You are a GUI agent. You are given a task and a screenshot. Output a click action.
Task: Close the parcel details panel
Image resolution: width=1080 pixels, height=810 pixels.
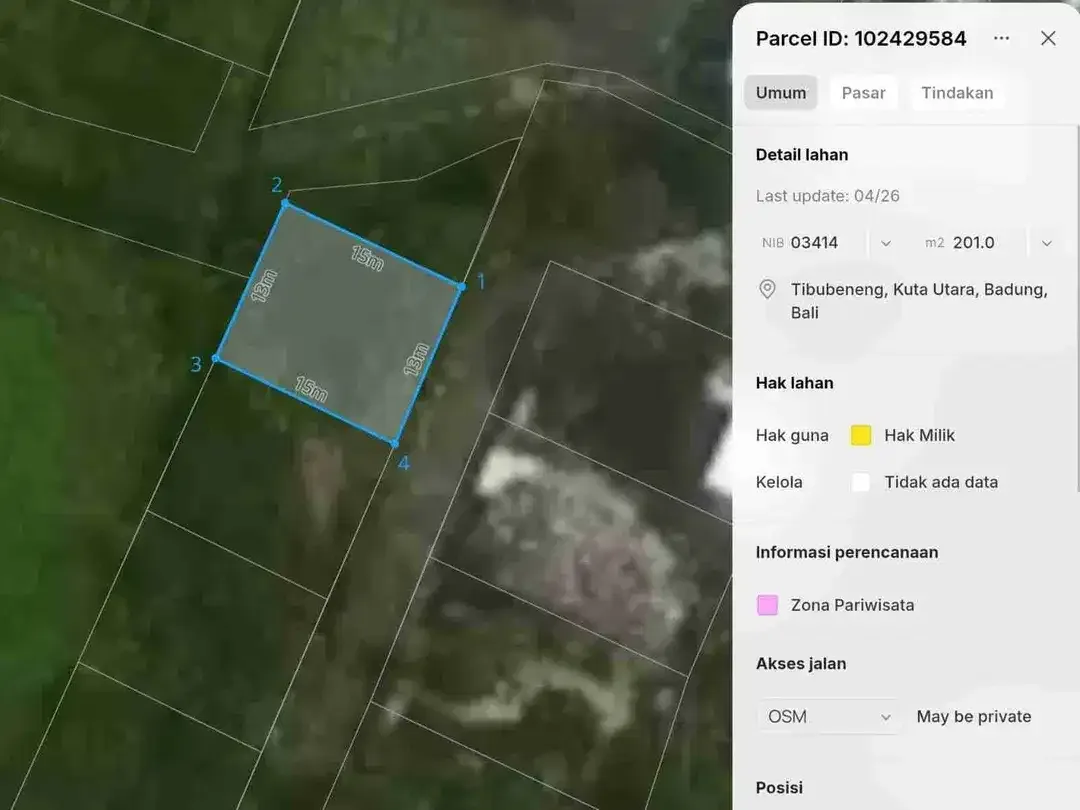pyautogui.click(x=1048, y=39)
